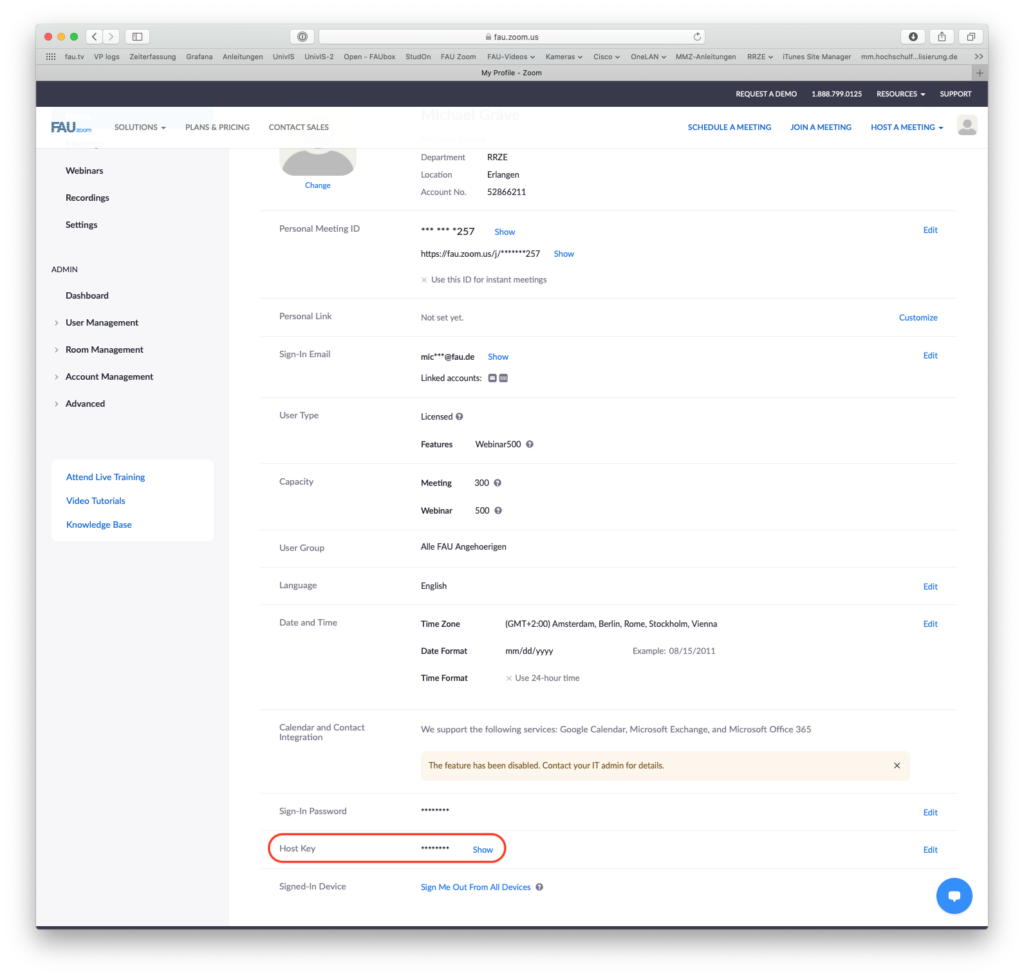Click the Safari sidebar toggle icon
This screenshot has height=977, width=1024.
[138, 37]
